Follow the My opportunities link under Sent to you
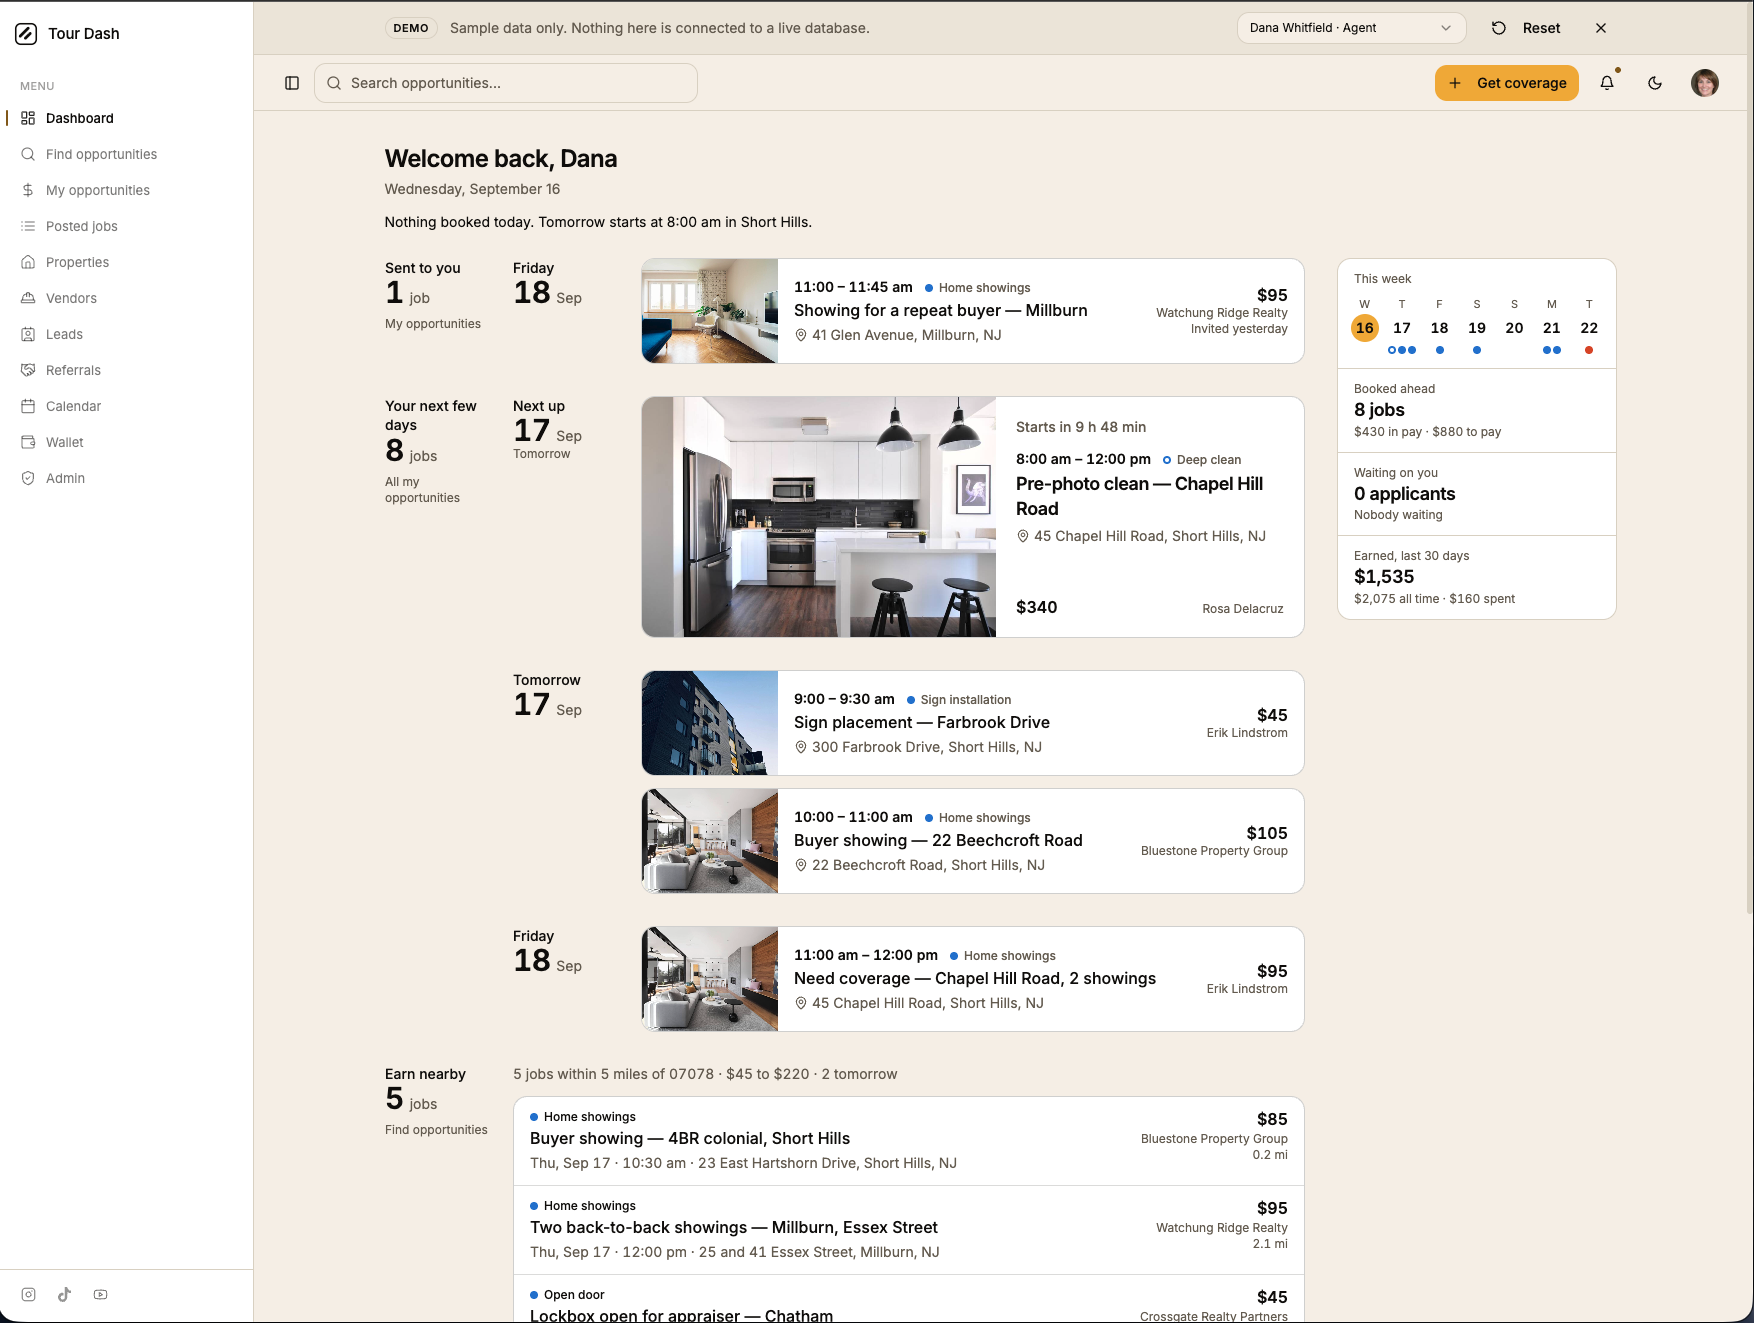1754x1323 pixels. tap(433, 324)
